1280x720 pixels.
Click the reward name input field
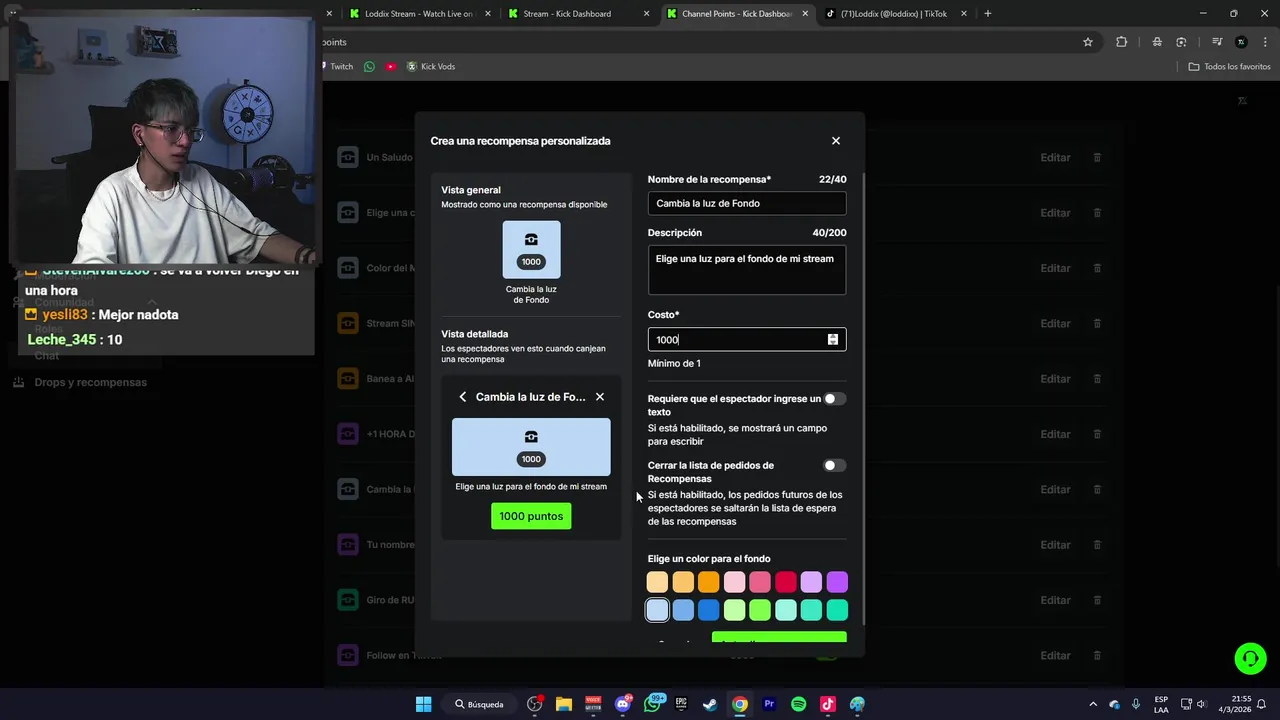tap(747, 203)
